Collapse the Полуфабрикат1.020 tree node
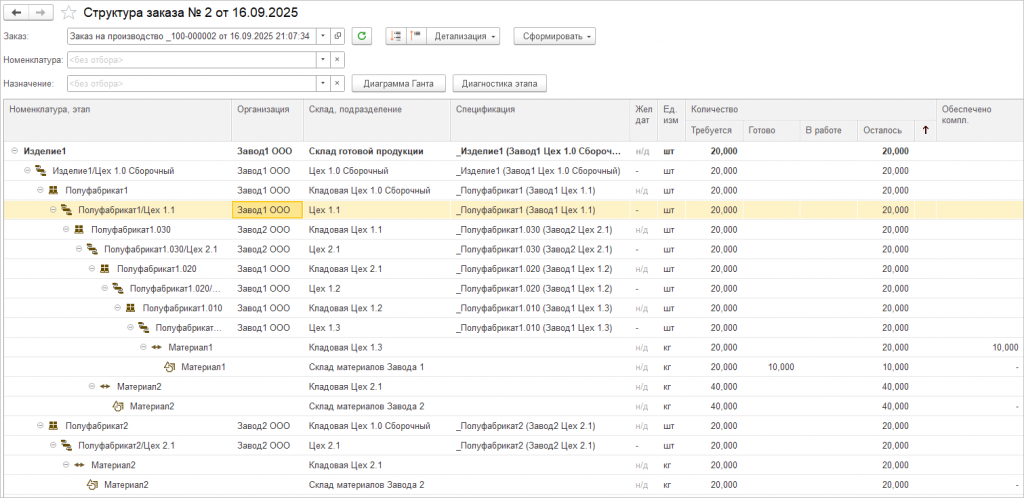The height and width of the screenshot is (498, 1024). coord(92,269)
